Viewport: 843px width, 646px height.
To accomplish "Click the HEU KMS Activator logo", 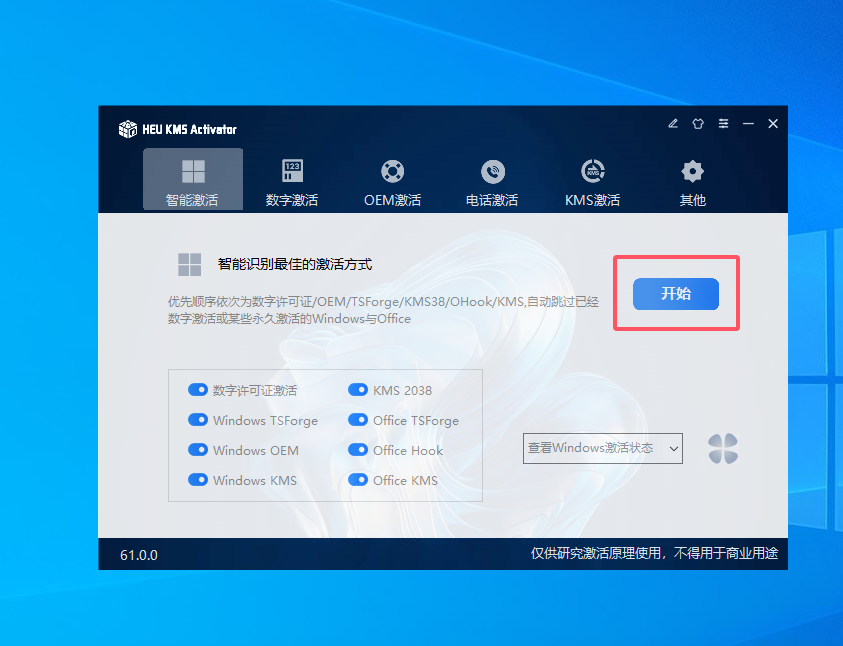I will tap(128, 129).
